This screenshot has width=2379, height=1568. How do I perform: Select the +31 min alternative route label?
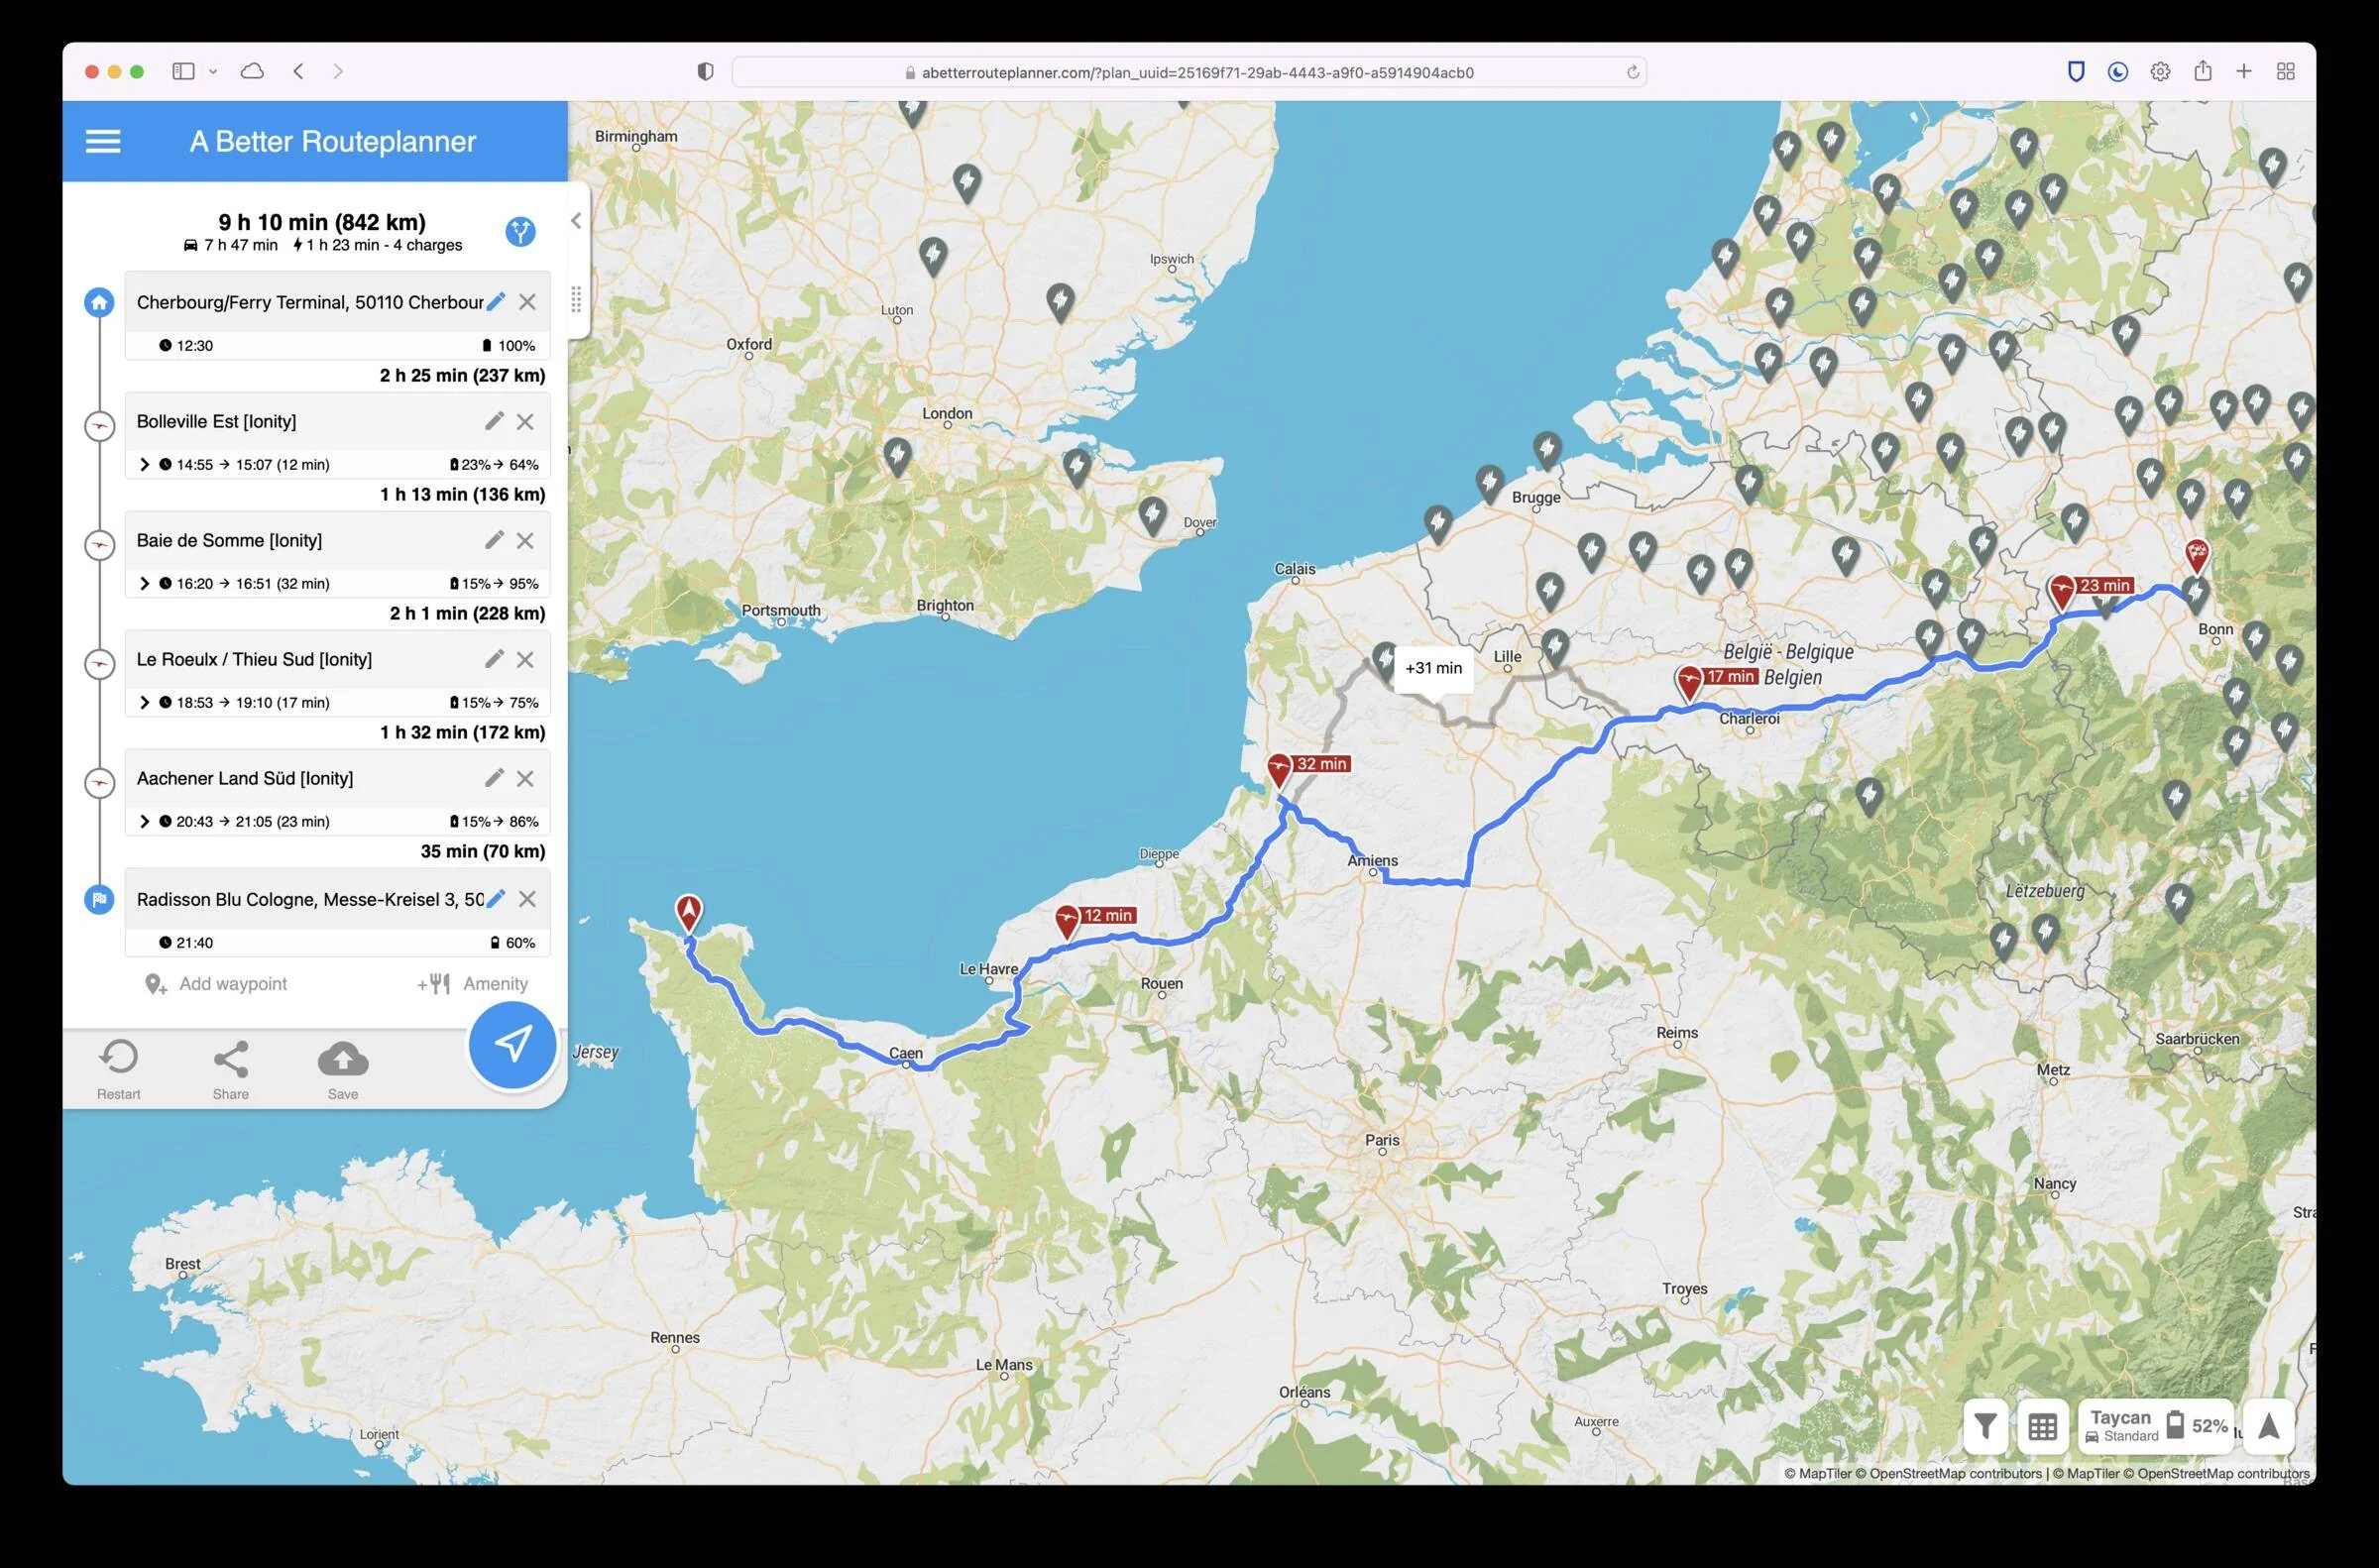coord(1433,668)
